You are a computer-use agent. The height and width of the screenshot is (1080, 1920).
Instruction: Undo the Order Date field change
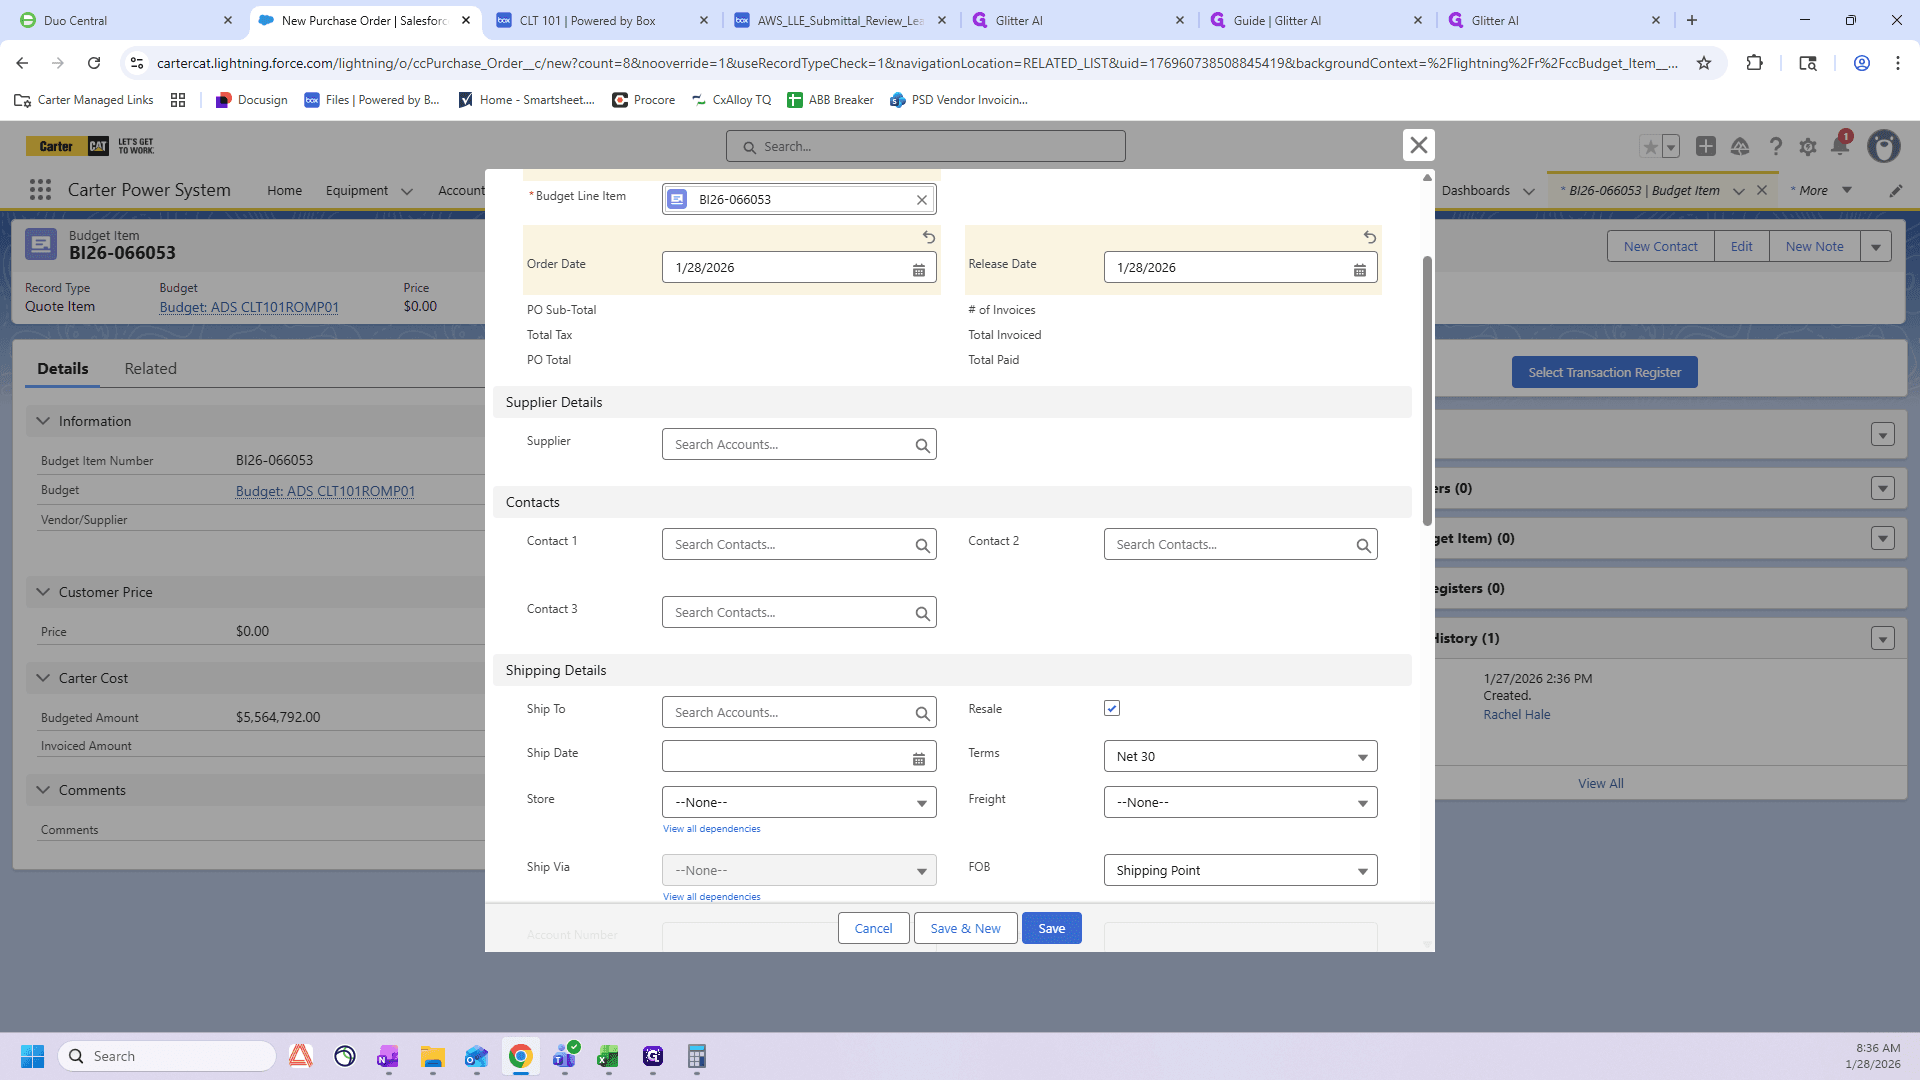(929, 237)
